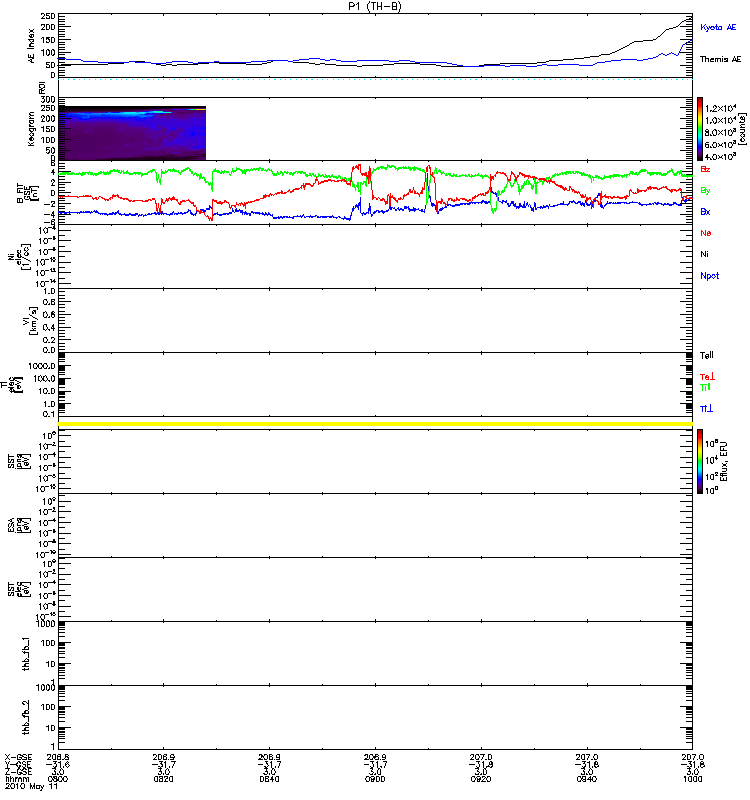Click the 0840 time tick label
Screen dimensions: 750x800
[269, 779]
